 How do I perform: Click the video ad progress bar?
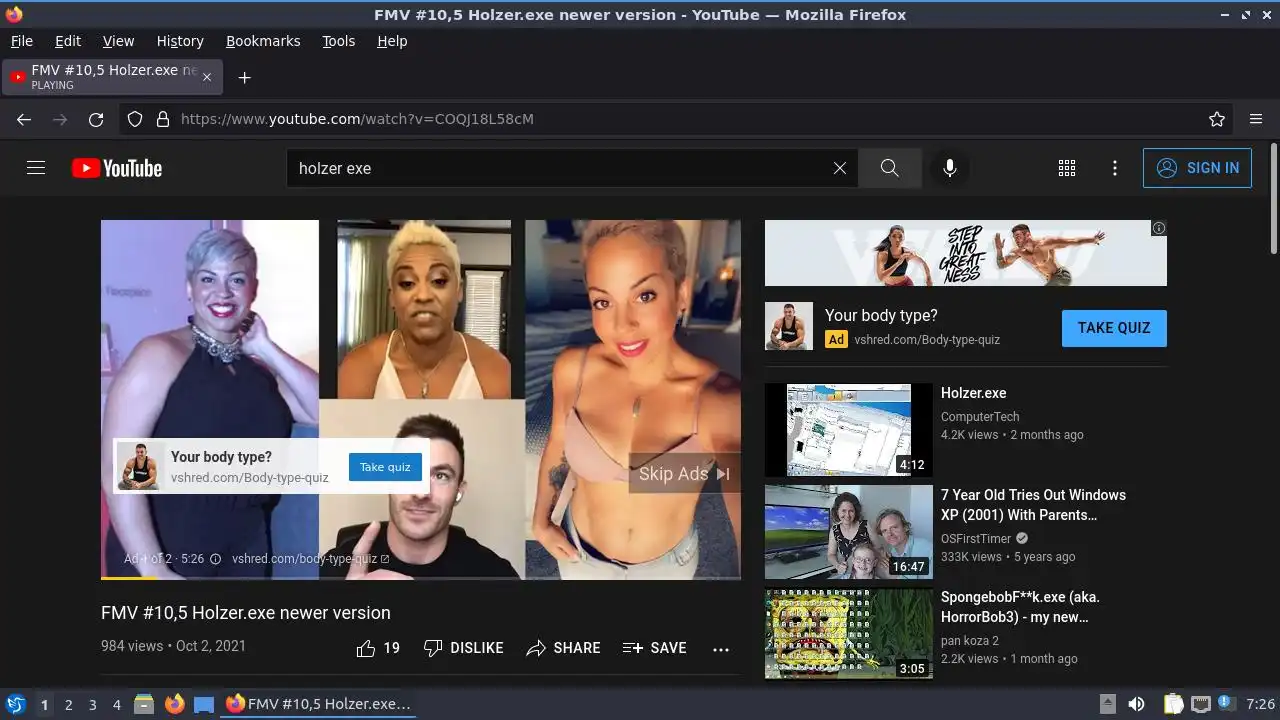(x=421, y=577)
